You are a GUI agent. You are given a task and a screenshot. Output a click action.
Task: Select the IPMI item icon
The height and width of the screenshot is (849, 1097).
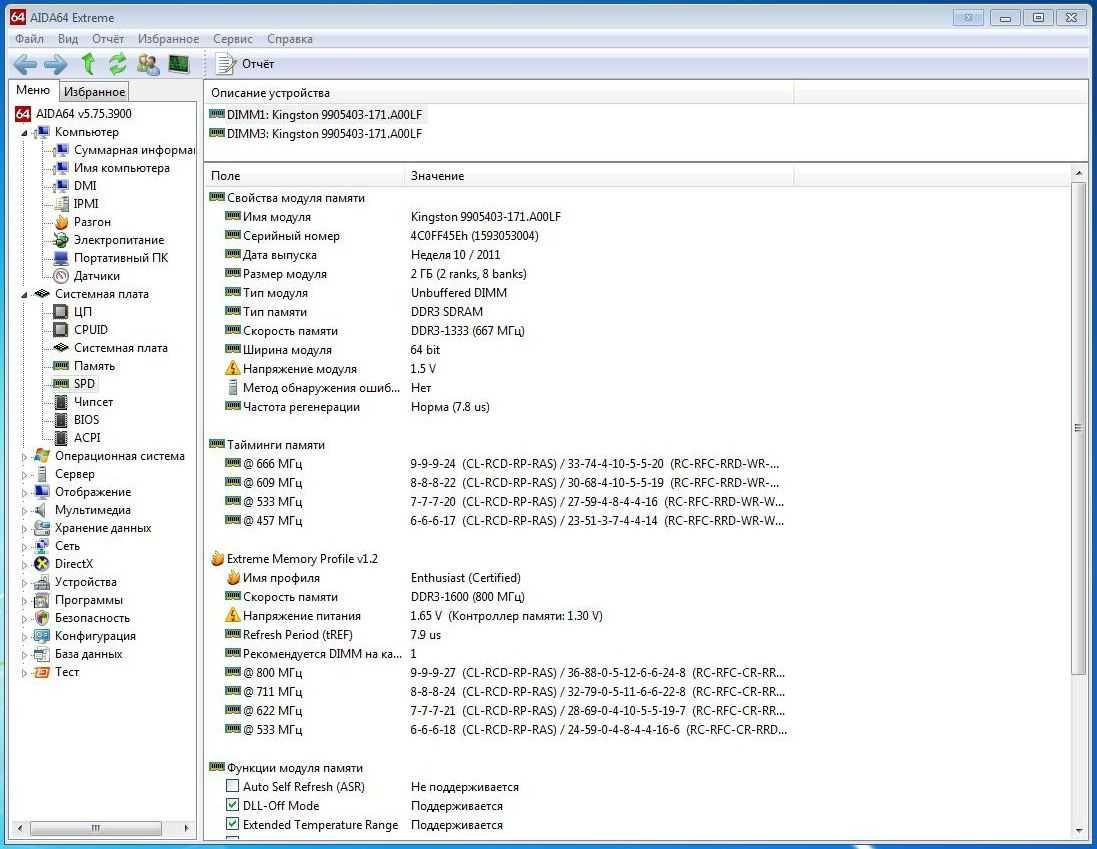point(62,204)
